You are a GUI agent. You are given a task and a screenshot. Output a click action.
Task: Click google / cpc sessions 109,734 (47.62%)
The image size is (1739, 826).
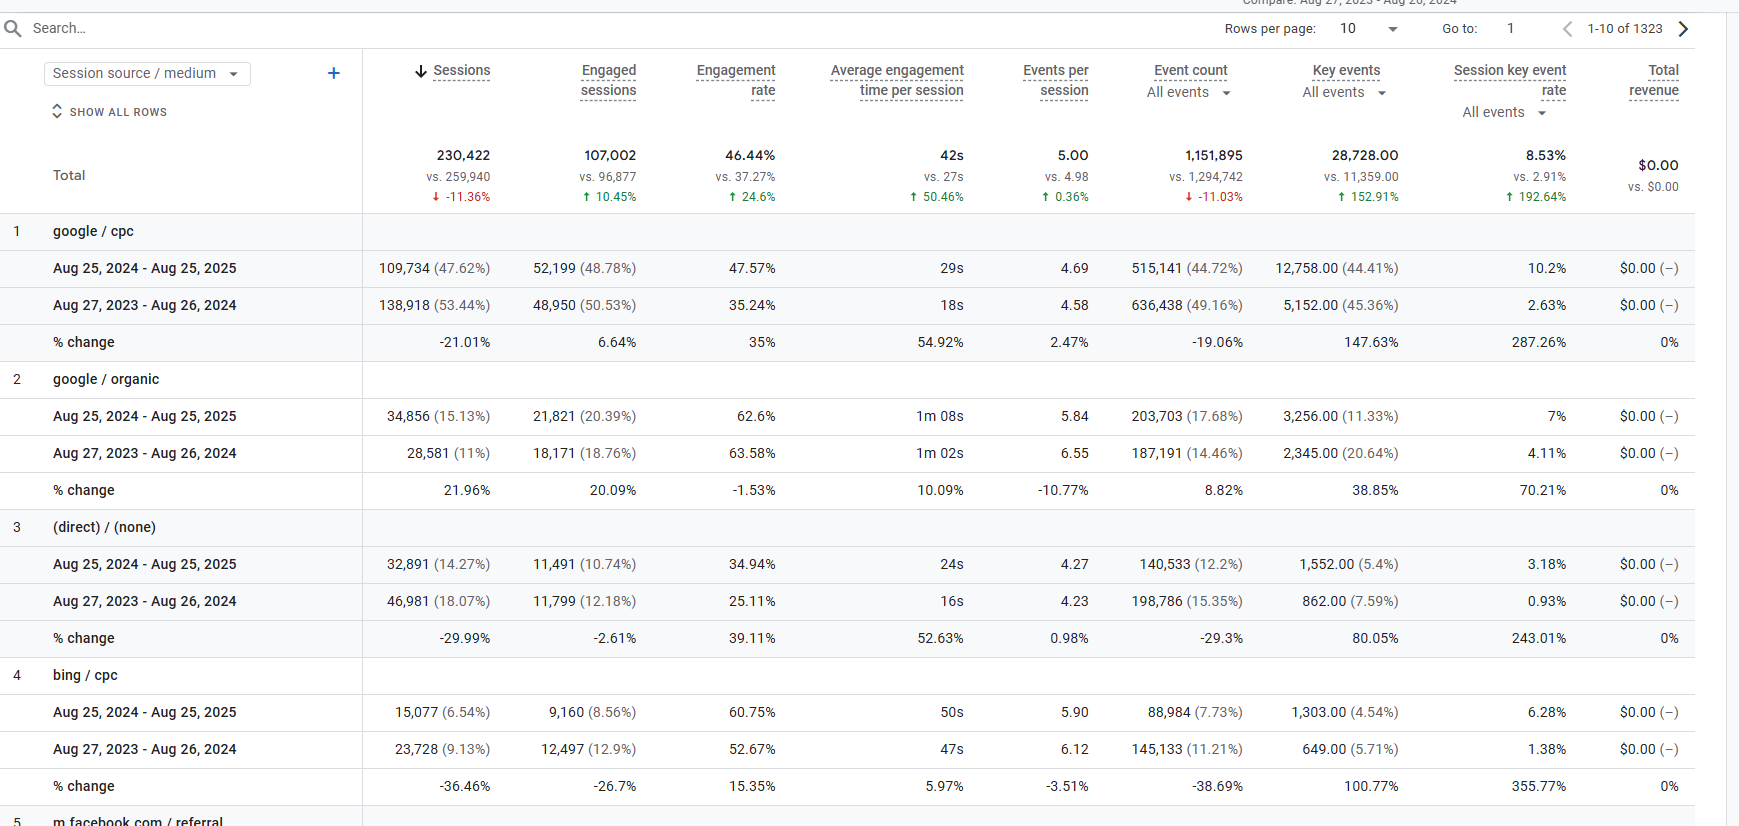[x=434, y=269]
